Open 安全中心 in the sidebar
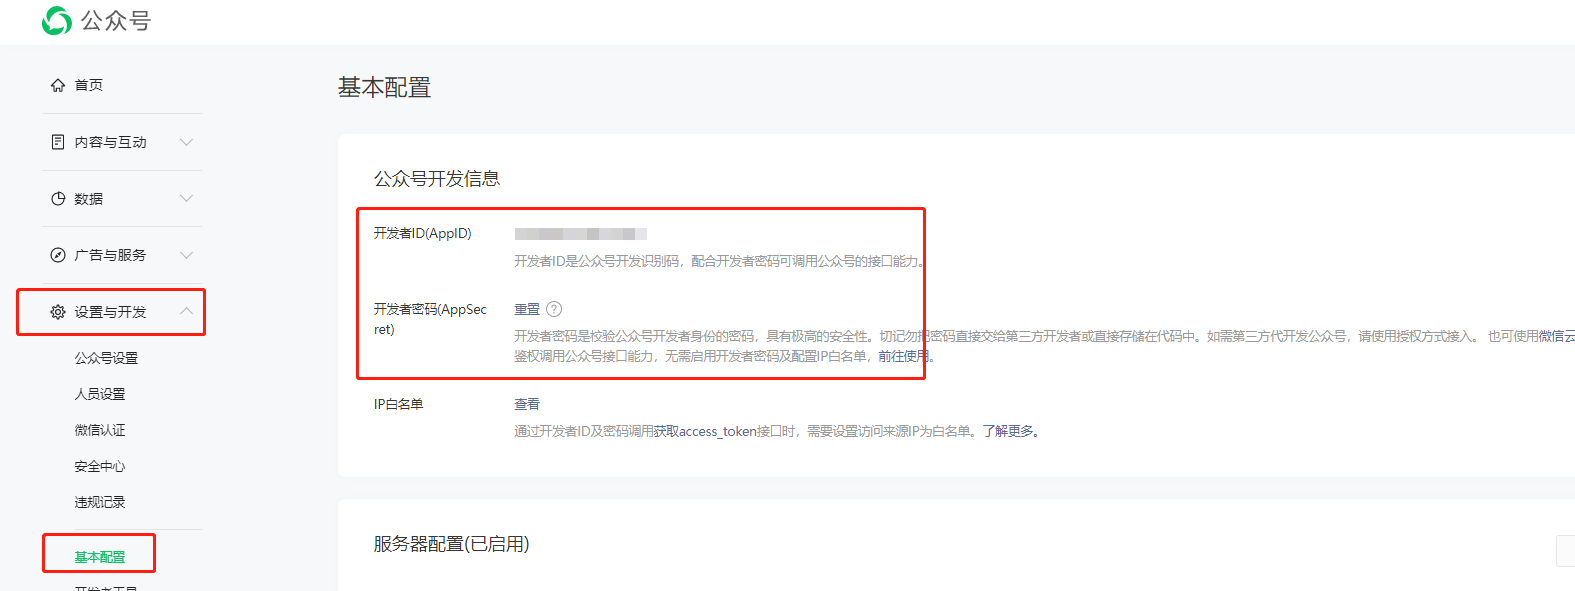 [x=100, y=466]
